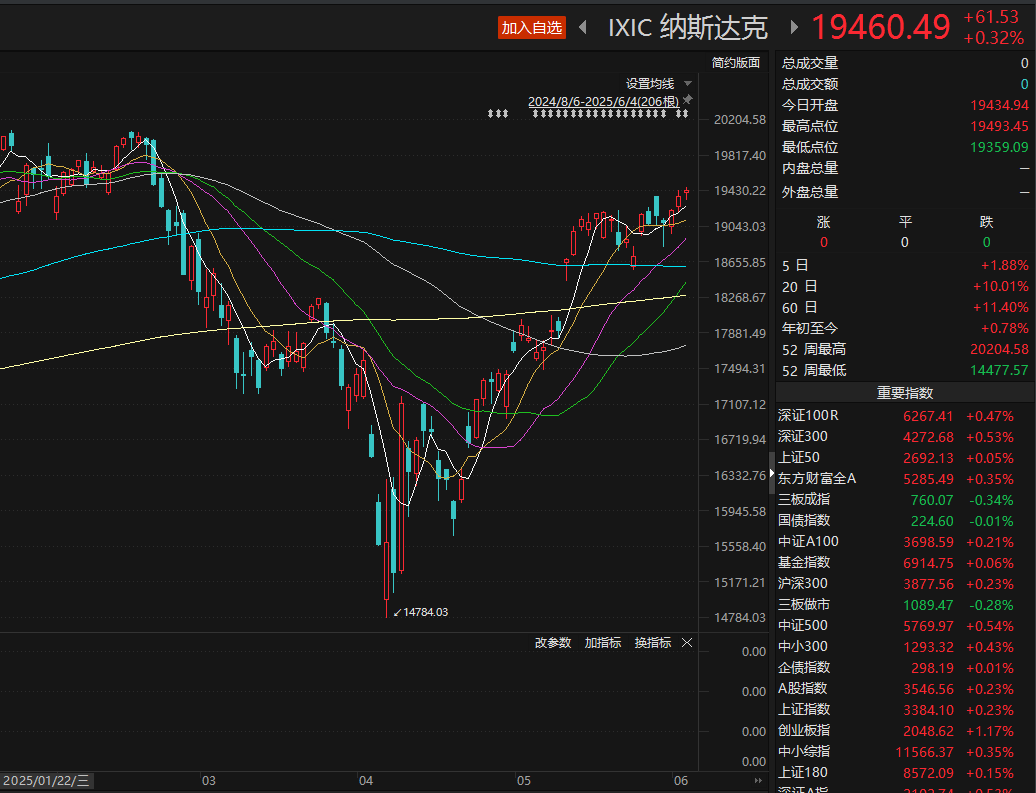Select the 重要指数 section header
The image size is (1036, 793).
pyautogui.click(x=905, y=393)
